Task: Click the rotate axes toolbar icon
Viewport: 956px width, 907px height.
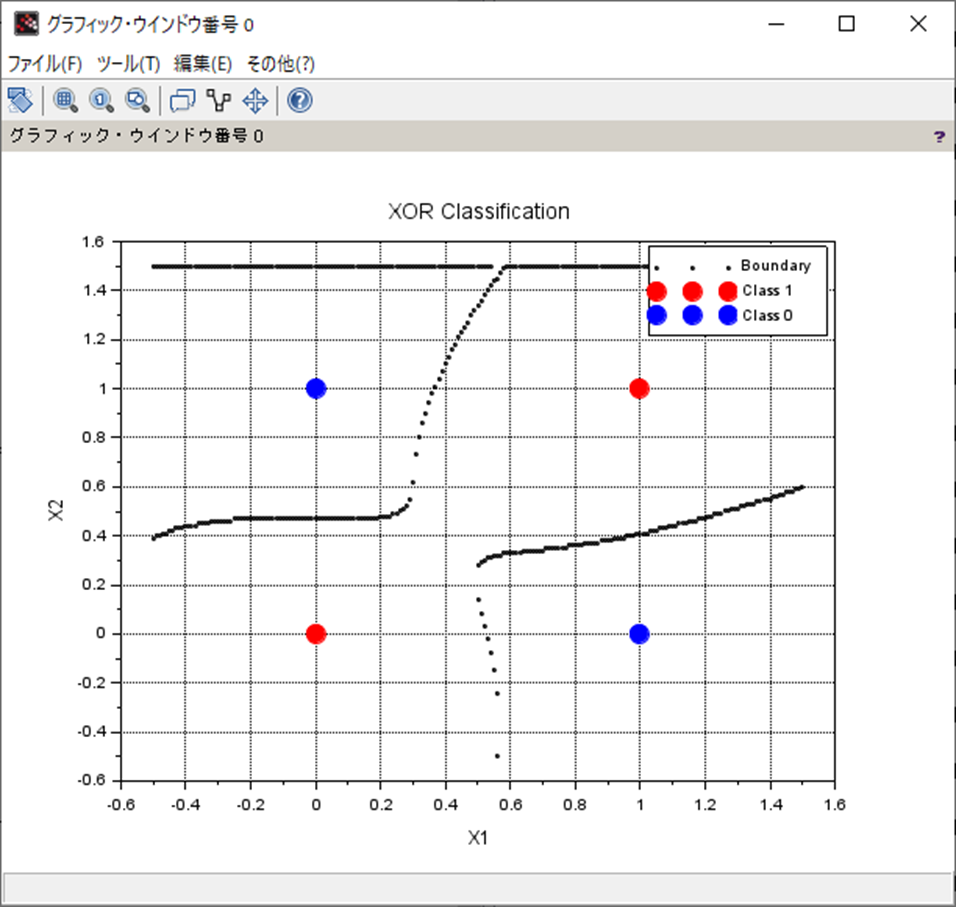Action: point(20,100)
